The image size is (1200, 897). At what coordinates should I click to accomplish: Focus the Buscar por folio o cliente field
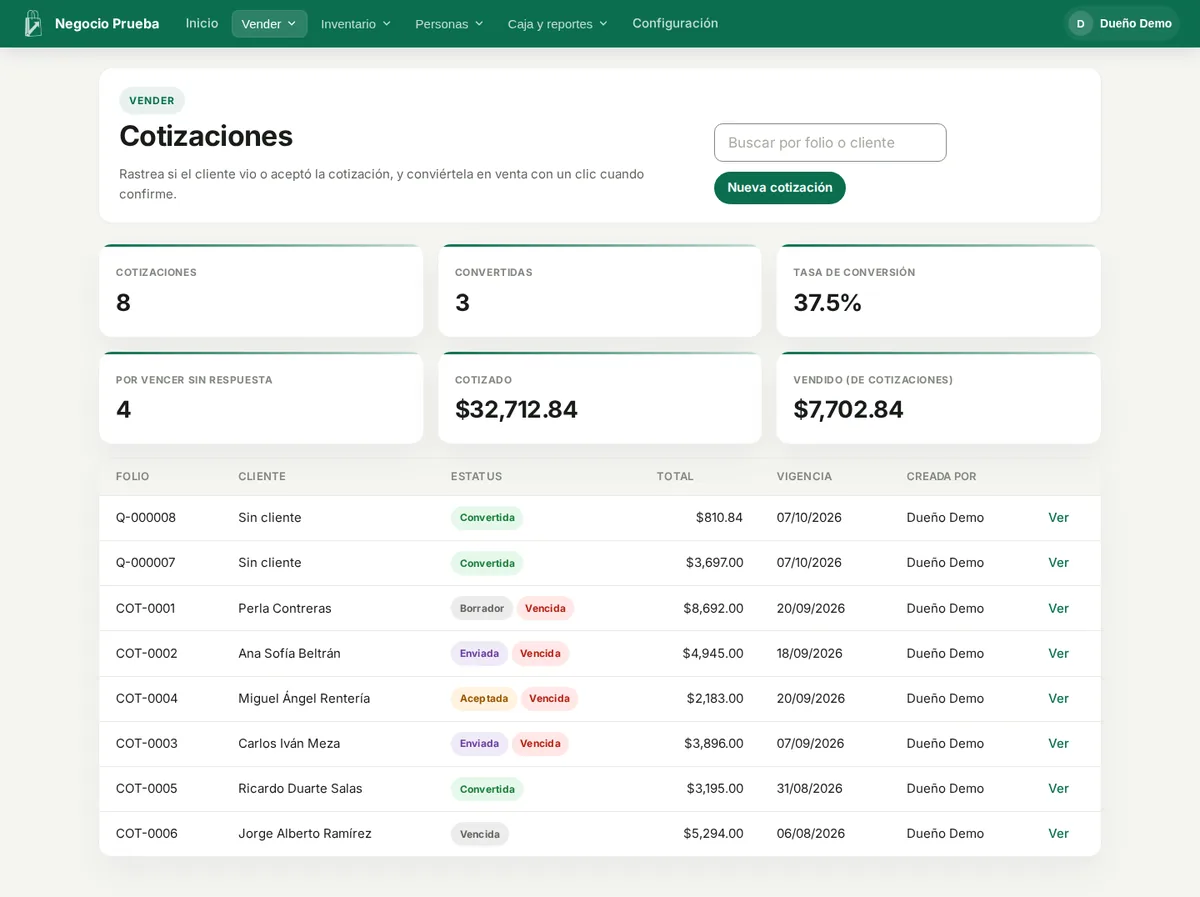830,143
